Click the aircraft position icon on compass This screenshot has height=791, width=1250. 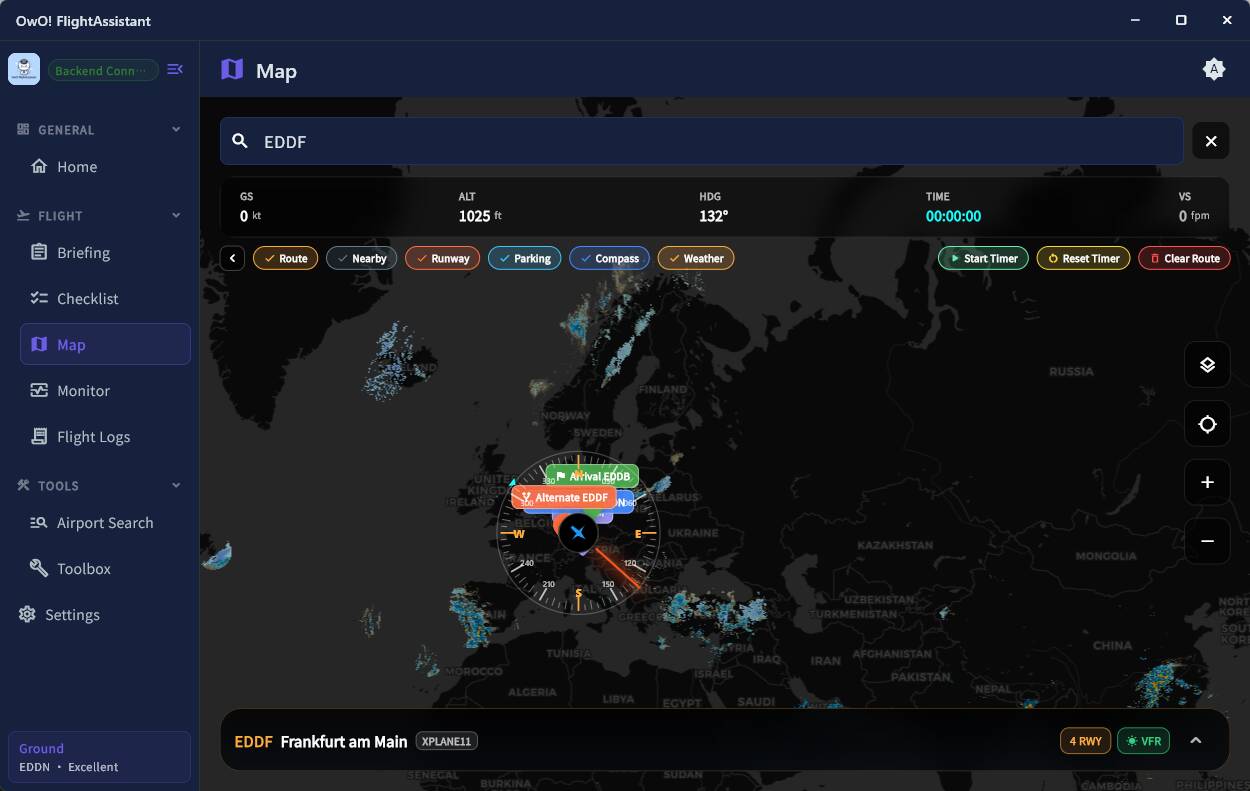coord(578,533)
